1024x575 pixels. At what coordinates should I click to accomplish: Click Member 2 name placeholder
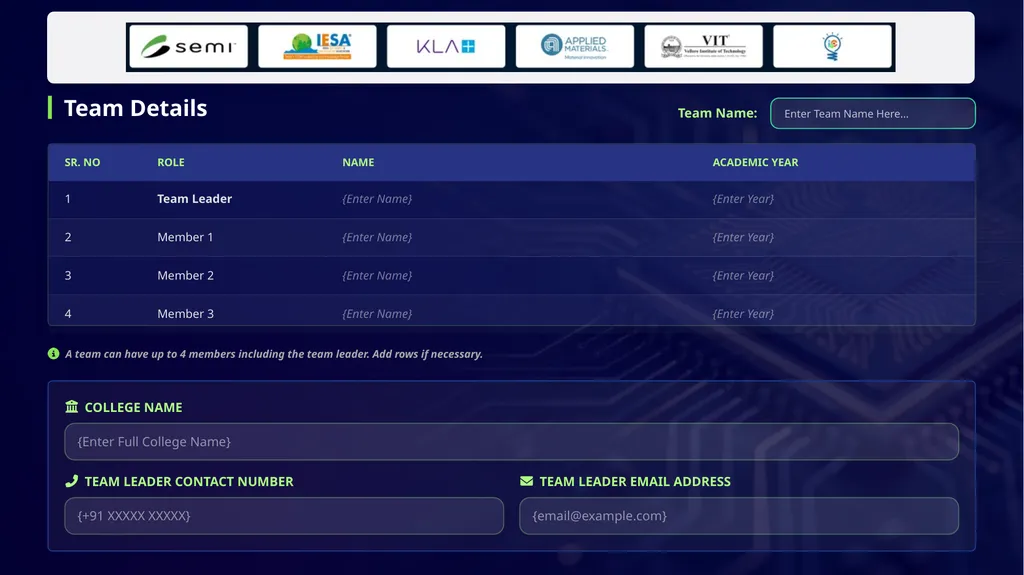click(x=377, y=276)
